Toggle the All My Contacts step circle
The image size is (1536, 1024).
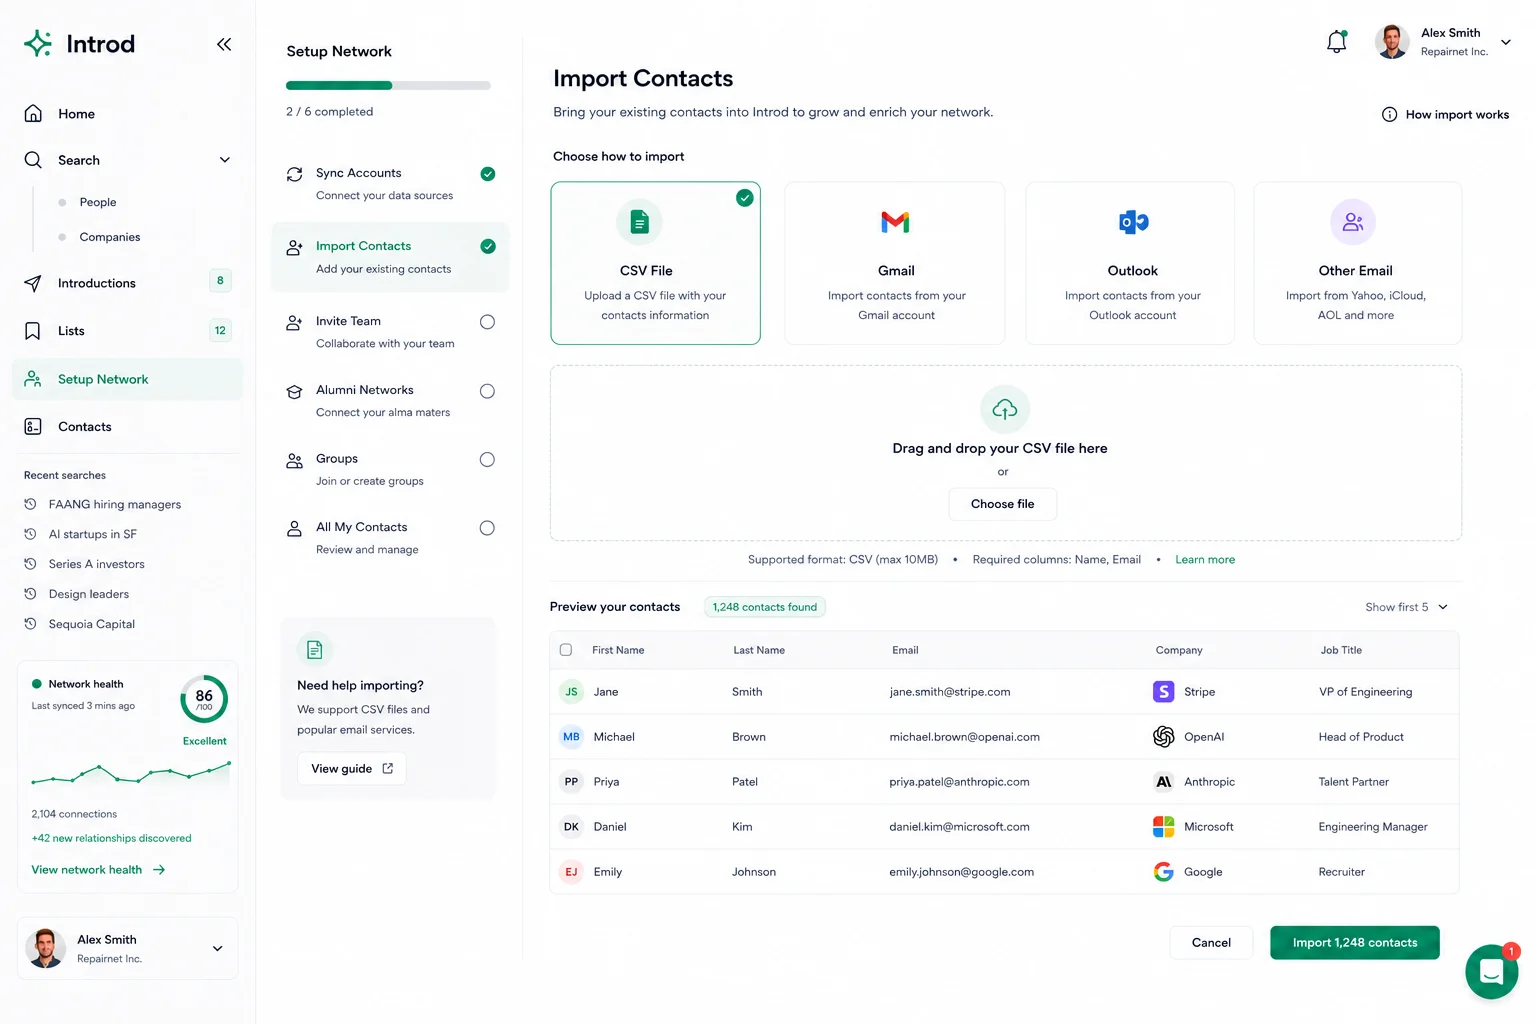tap(487, 528)
